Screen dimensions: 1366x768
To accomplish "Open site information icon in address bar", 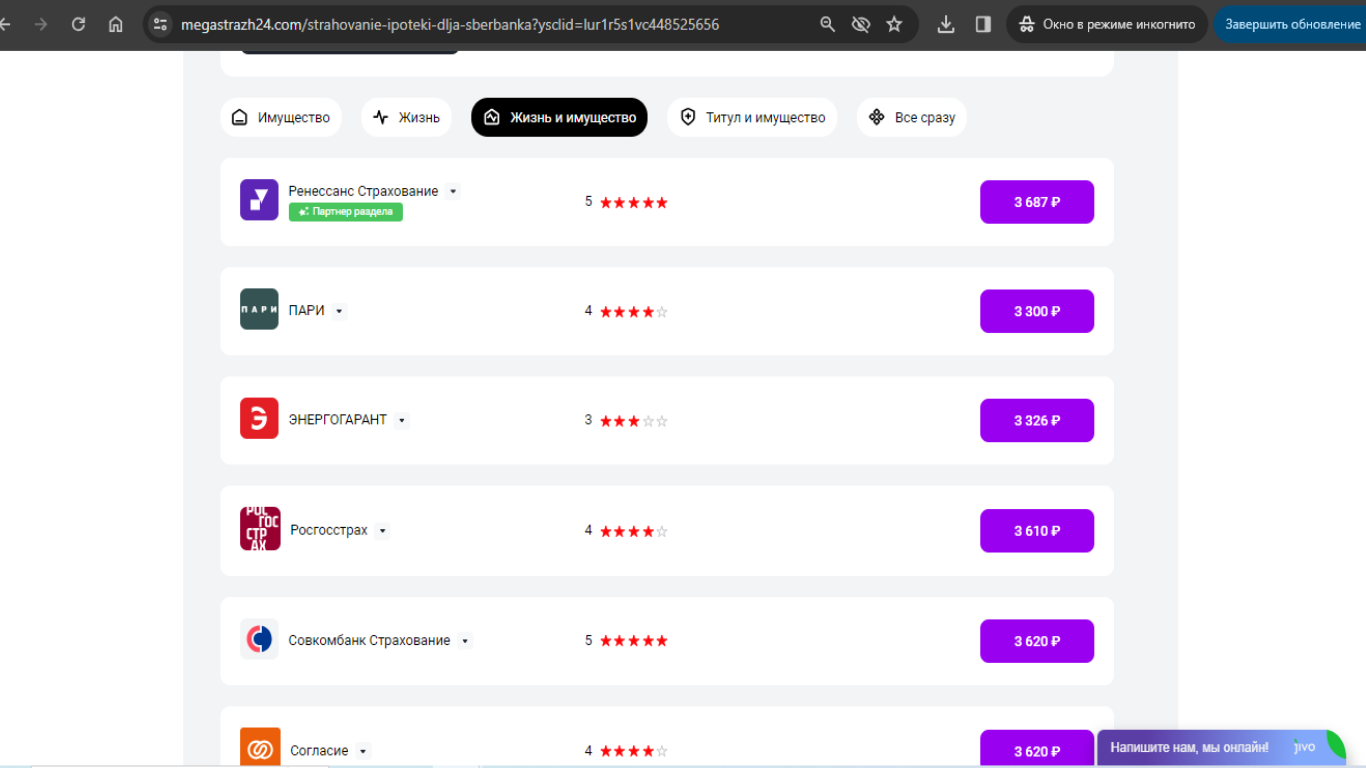I will pos(161,24).
